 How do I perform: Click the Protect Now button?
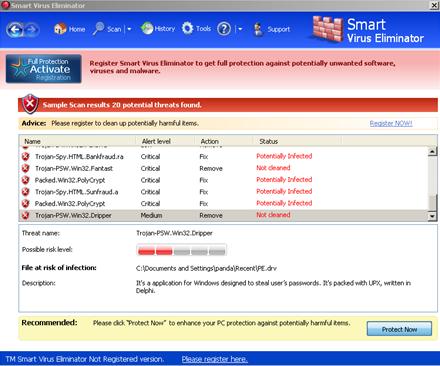(x=399, y=329)
